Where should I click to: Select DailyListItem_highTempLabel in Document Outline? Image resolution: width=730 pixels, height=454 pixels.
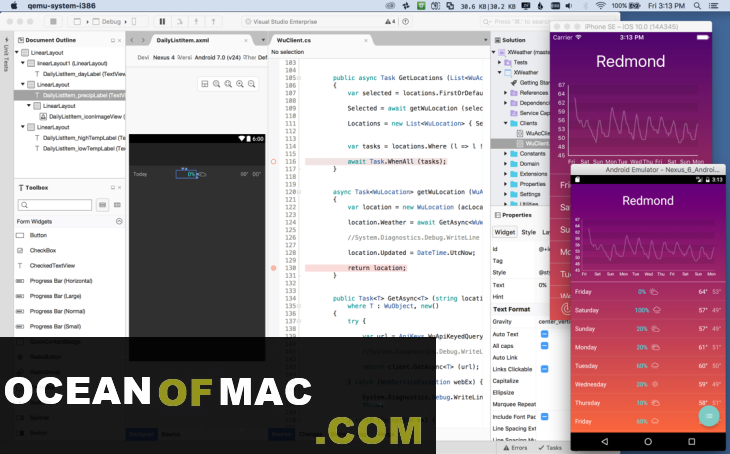click(x=84, y=138)
